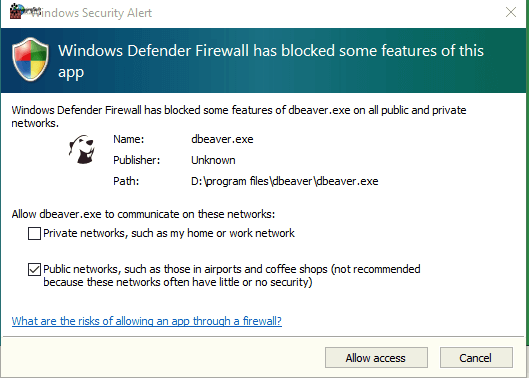The image size is (529, 378).
Task: Click the title bar window icon
Action: (16, 11)
